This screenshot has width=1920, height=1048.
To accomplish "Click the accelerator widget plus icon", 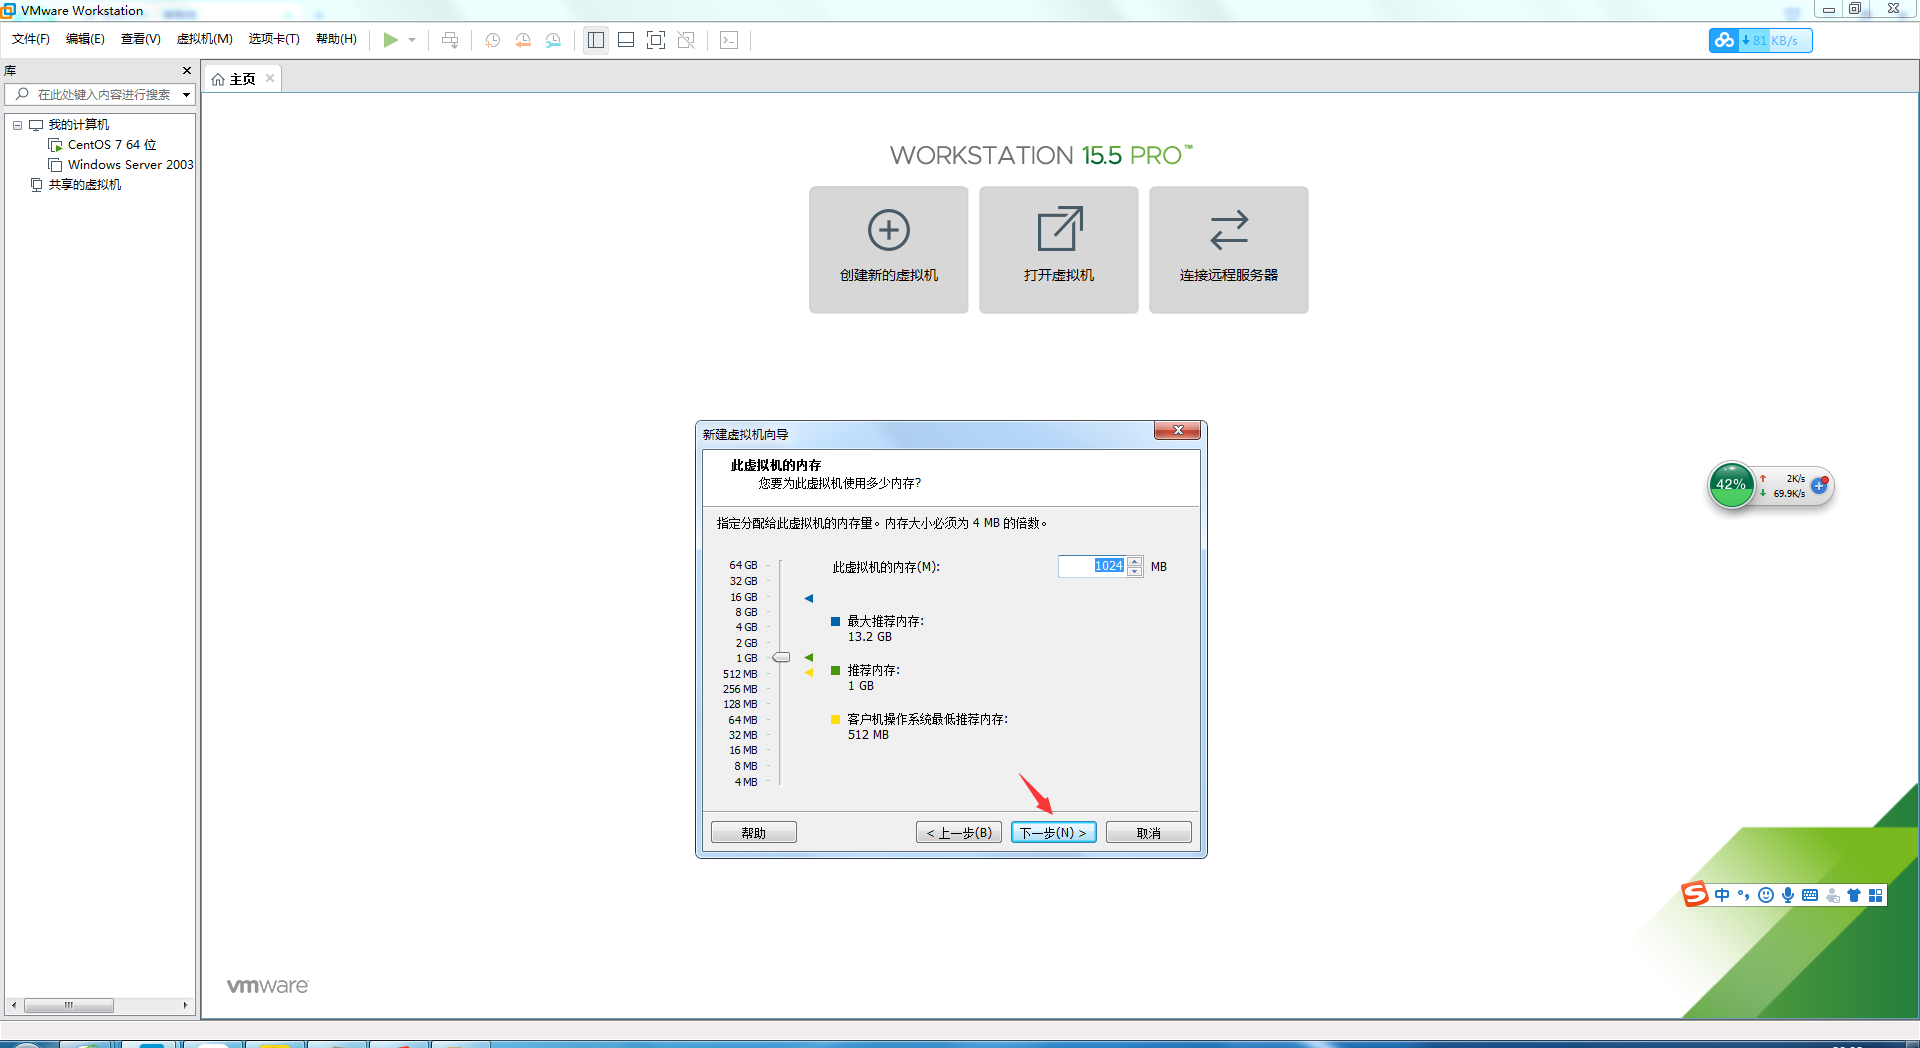I will (x=1819, y=485).
